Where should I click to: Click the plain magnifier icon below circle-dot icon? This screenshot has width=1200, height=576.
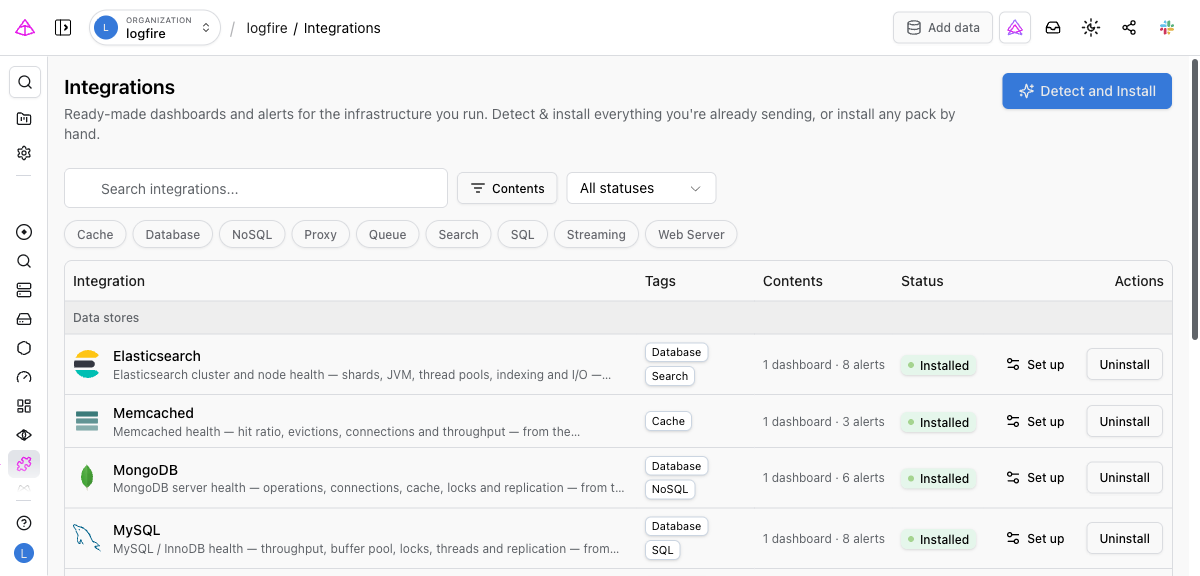24,261
